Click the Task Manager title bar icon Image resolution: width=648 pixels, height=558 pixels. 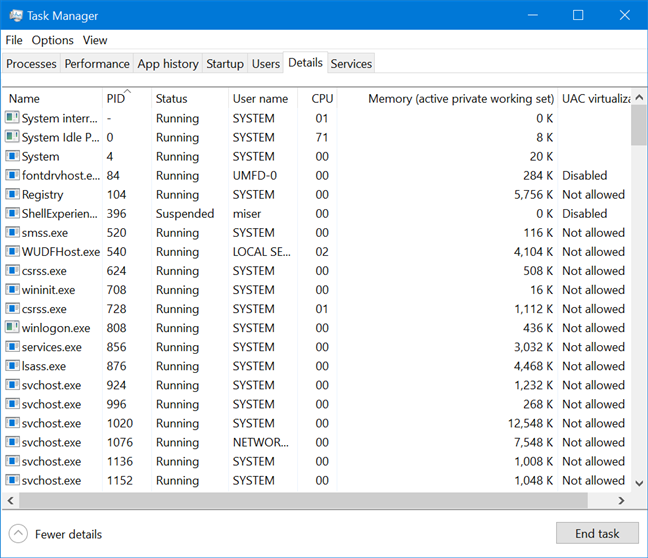[16, 16]
